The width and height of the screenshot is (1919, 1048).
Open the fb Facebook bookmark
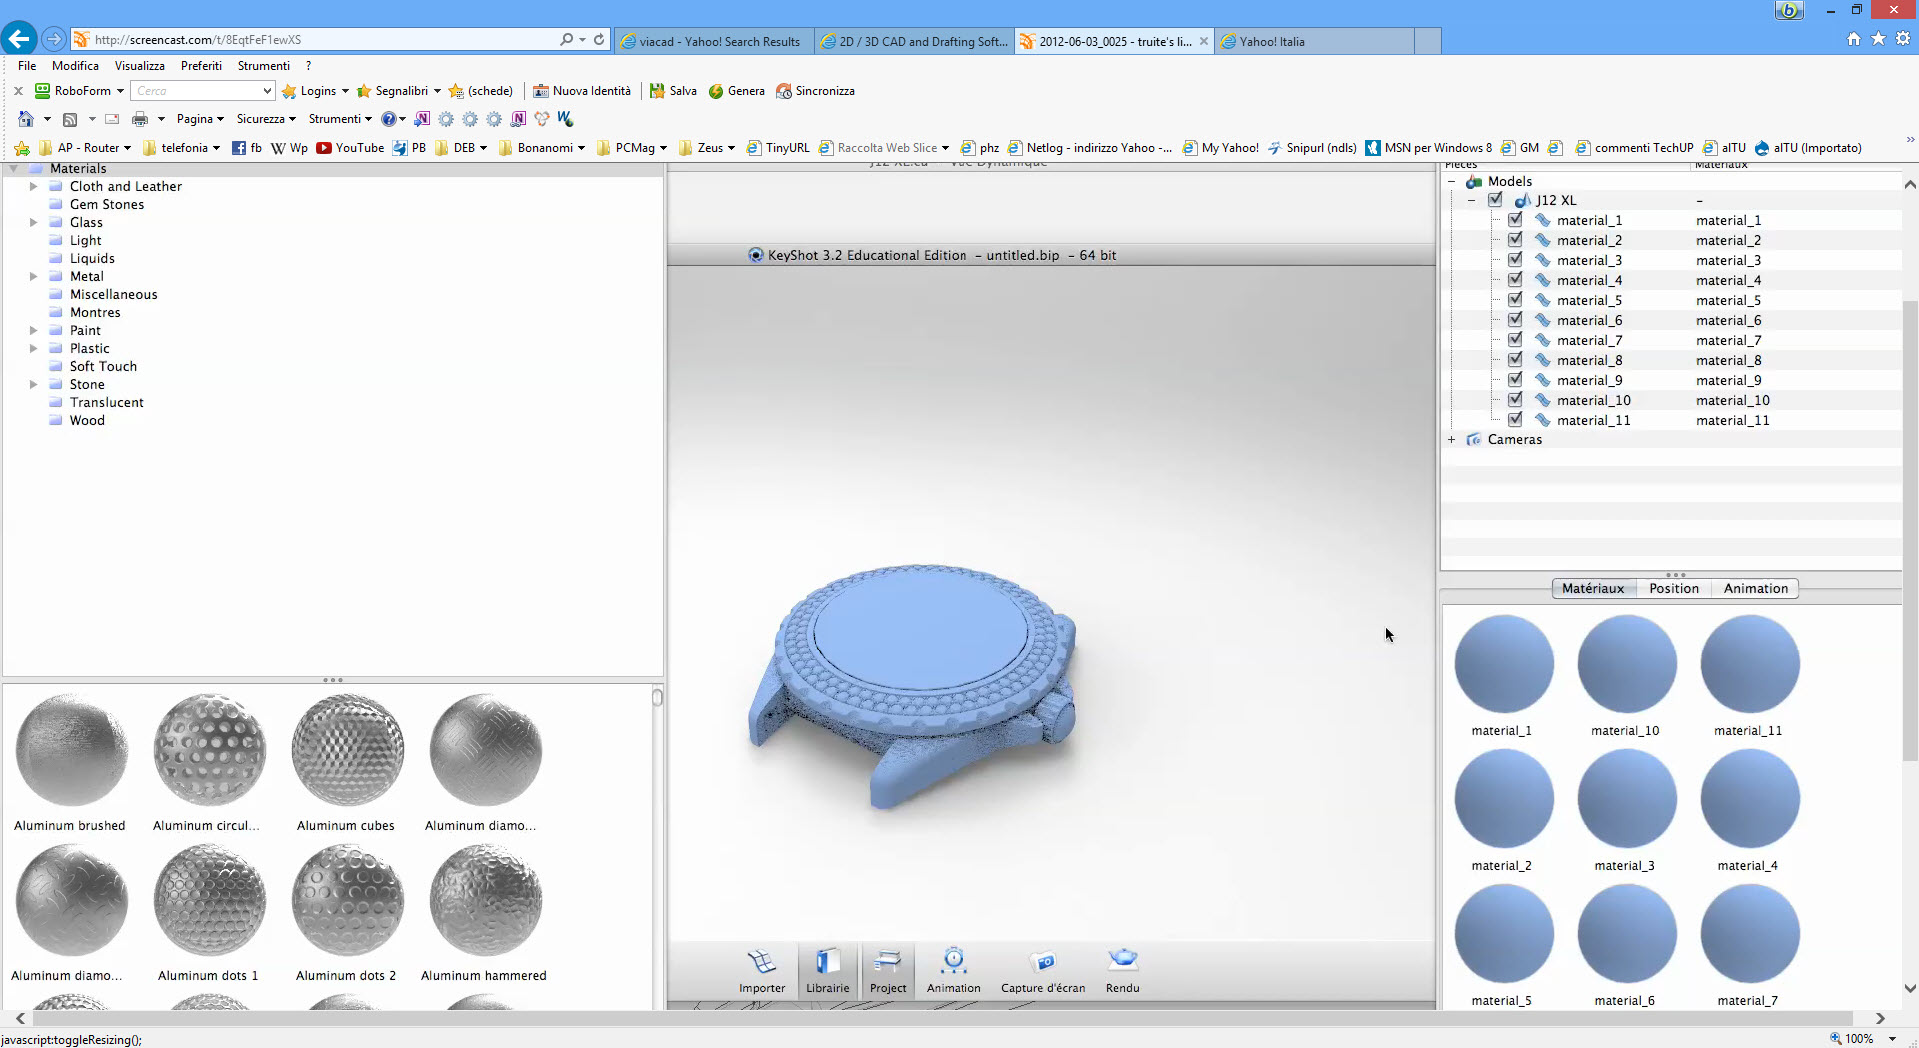(x=247, y=148)
